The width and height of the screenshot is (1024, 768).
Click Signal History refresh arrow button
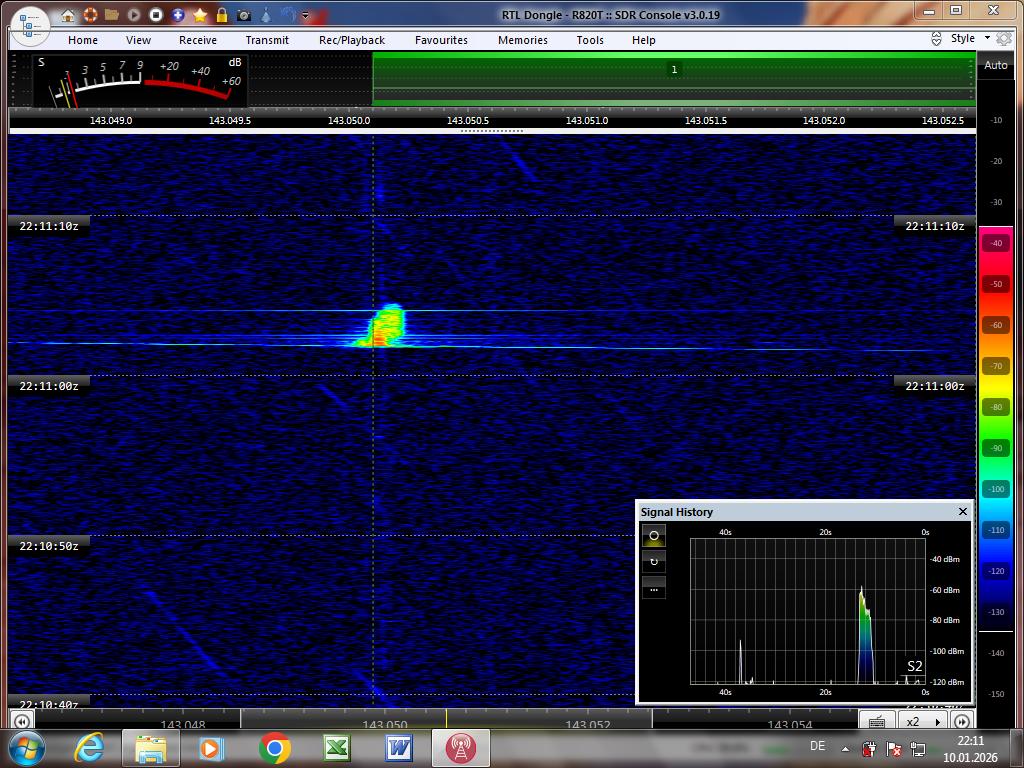coord(654,562)
